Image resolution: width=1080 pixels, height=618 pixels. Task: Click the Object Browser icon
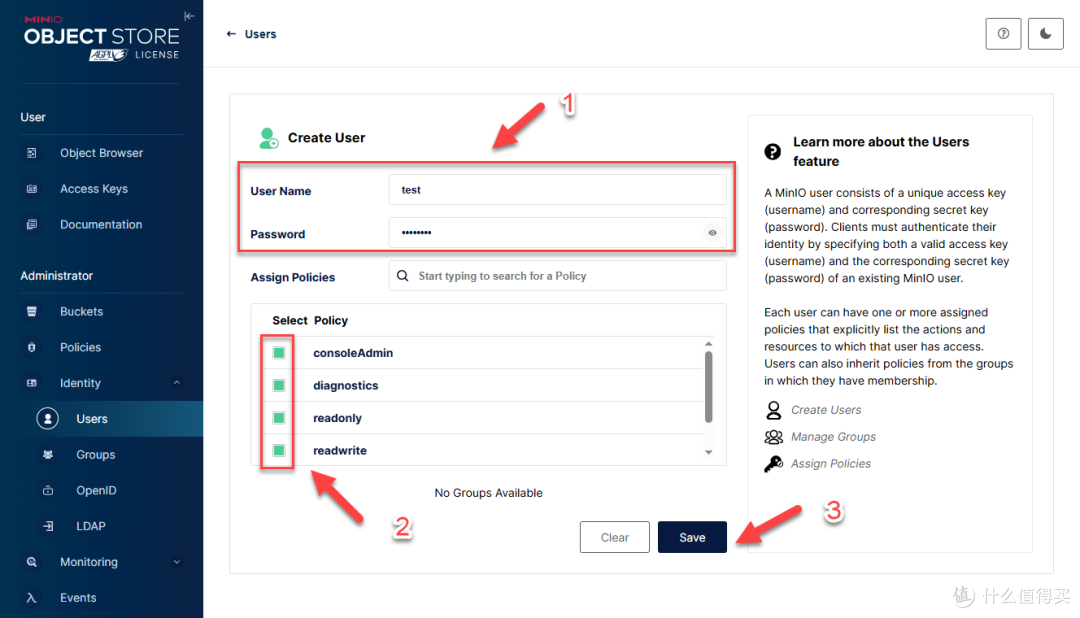tap(32, 153)
